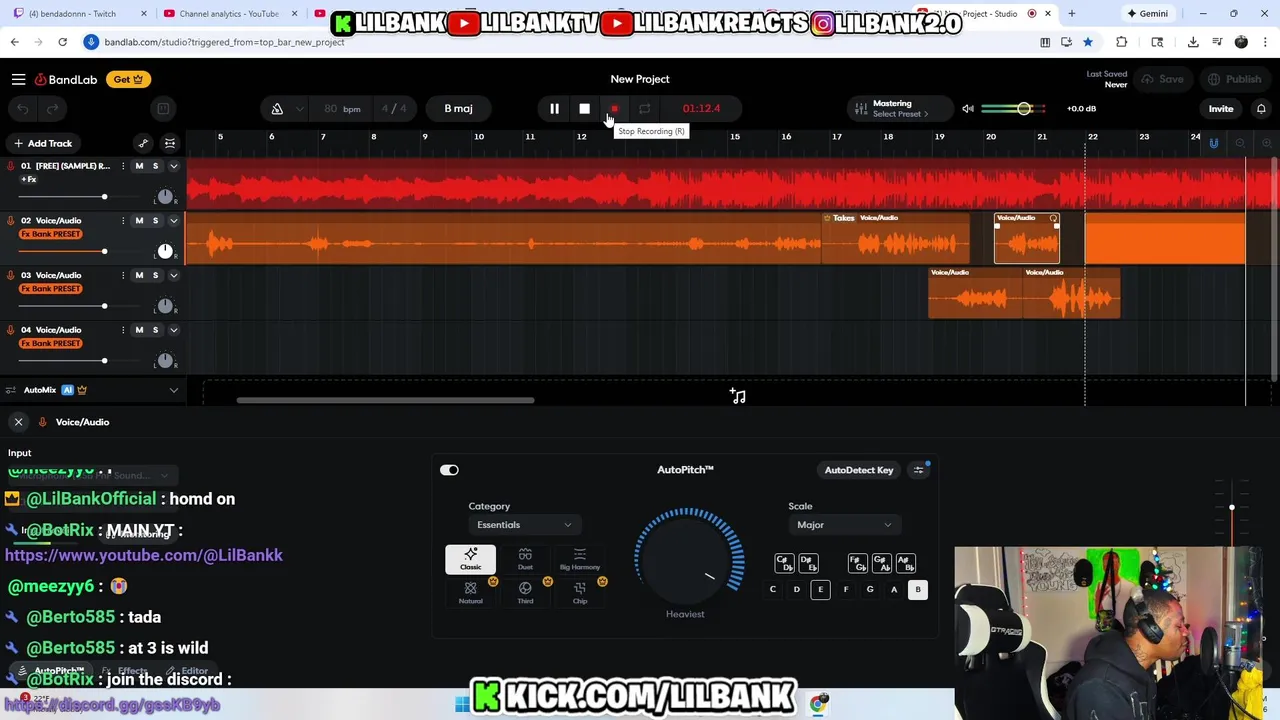Mute track 04 Voice/Audio
This screenshot has width=1280, height=720.
pyautogui.click(x=139, y=329)
